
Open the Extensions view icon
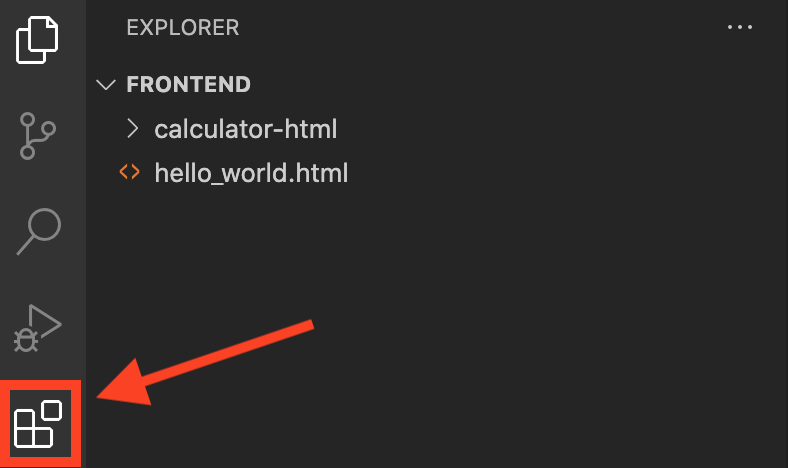click(38, 424)
